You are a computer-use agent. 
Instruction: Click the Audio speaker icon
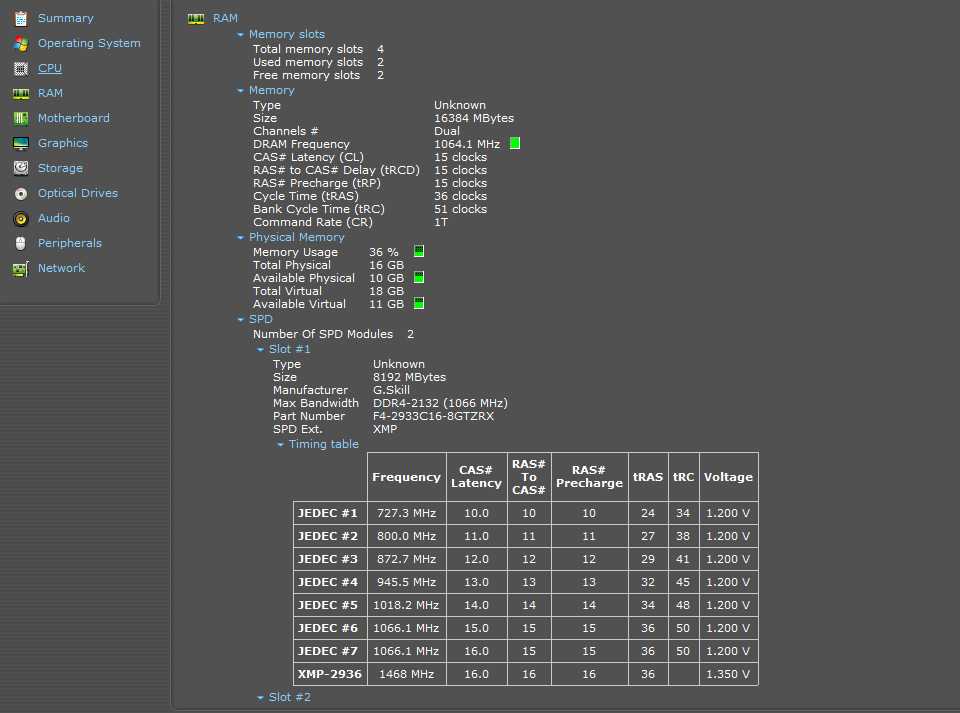pos(20,218)
